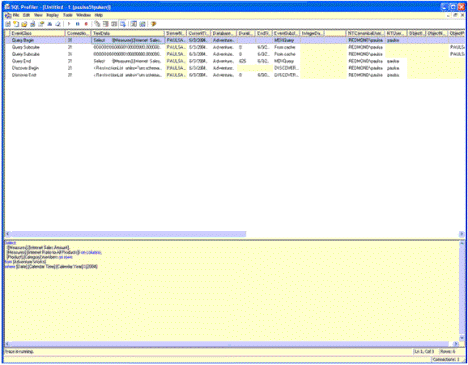Click the query pane scroll-down arrow
Viewport: 468px width, 365px height.
tap(462, 338)
